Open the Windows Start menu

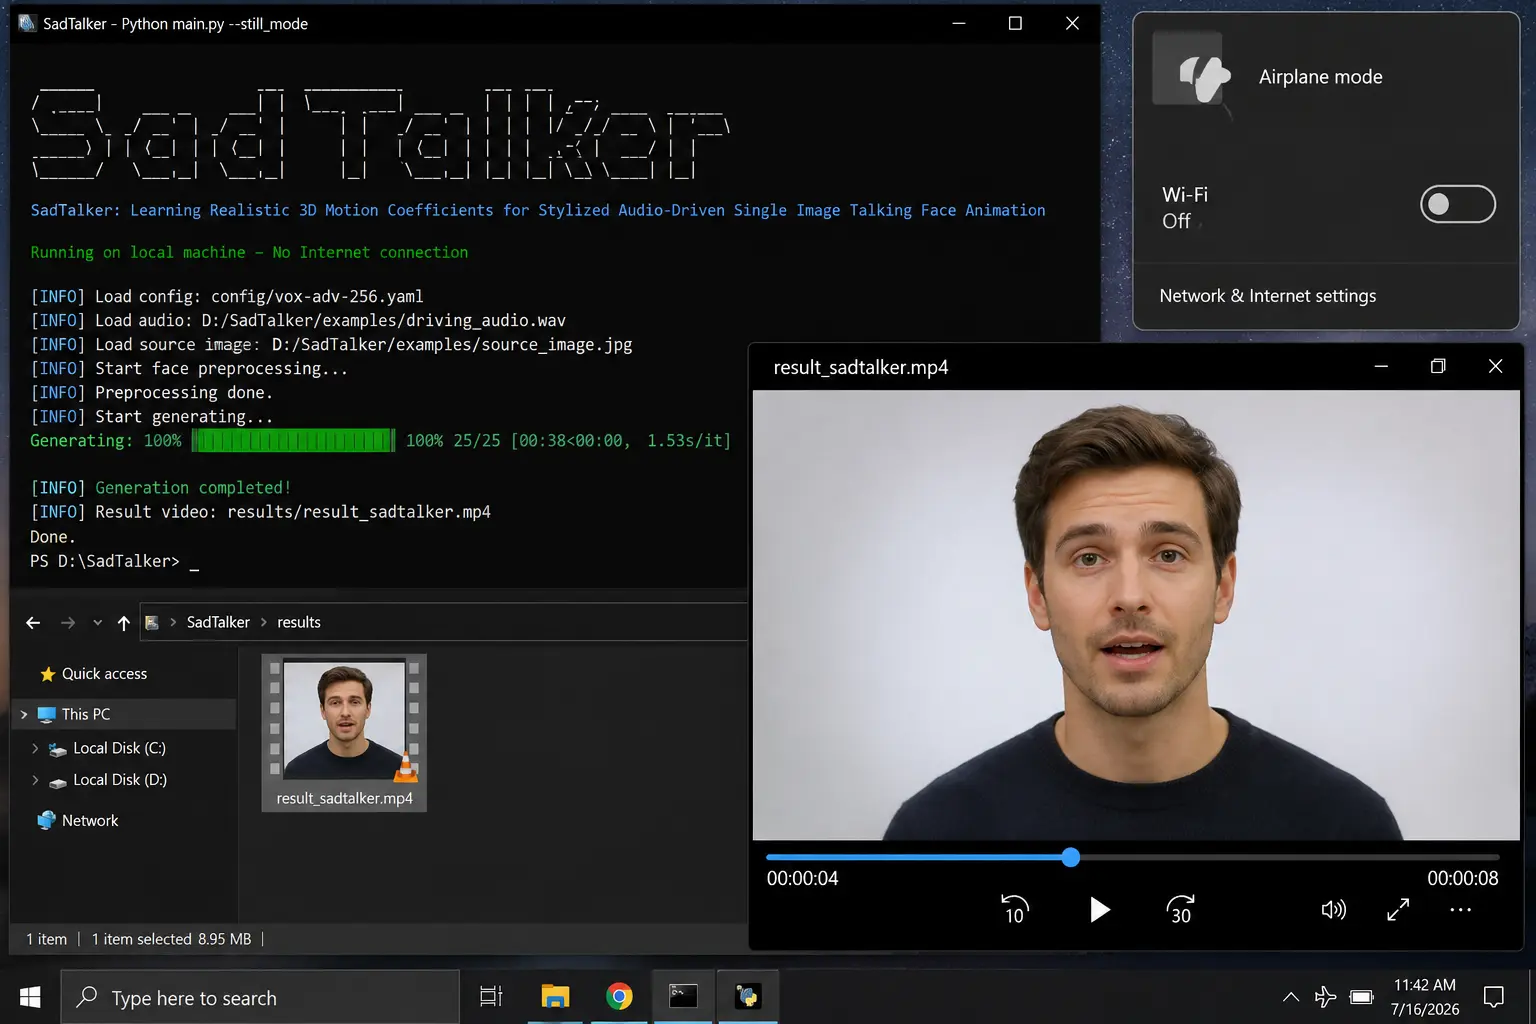(x=30, y=997)
